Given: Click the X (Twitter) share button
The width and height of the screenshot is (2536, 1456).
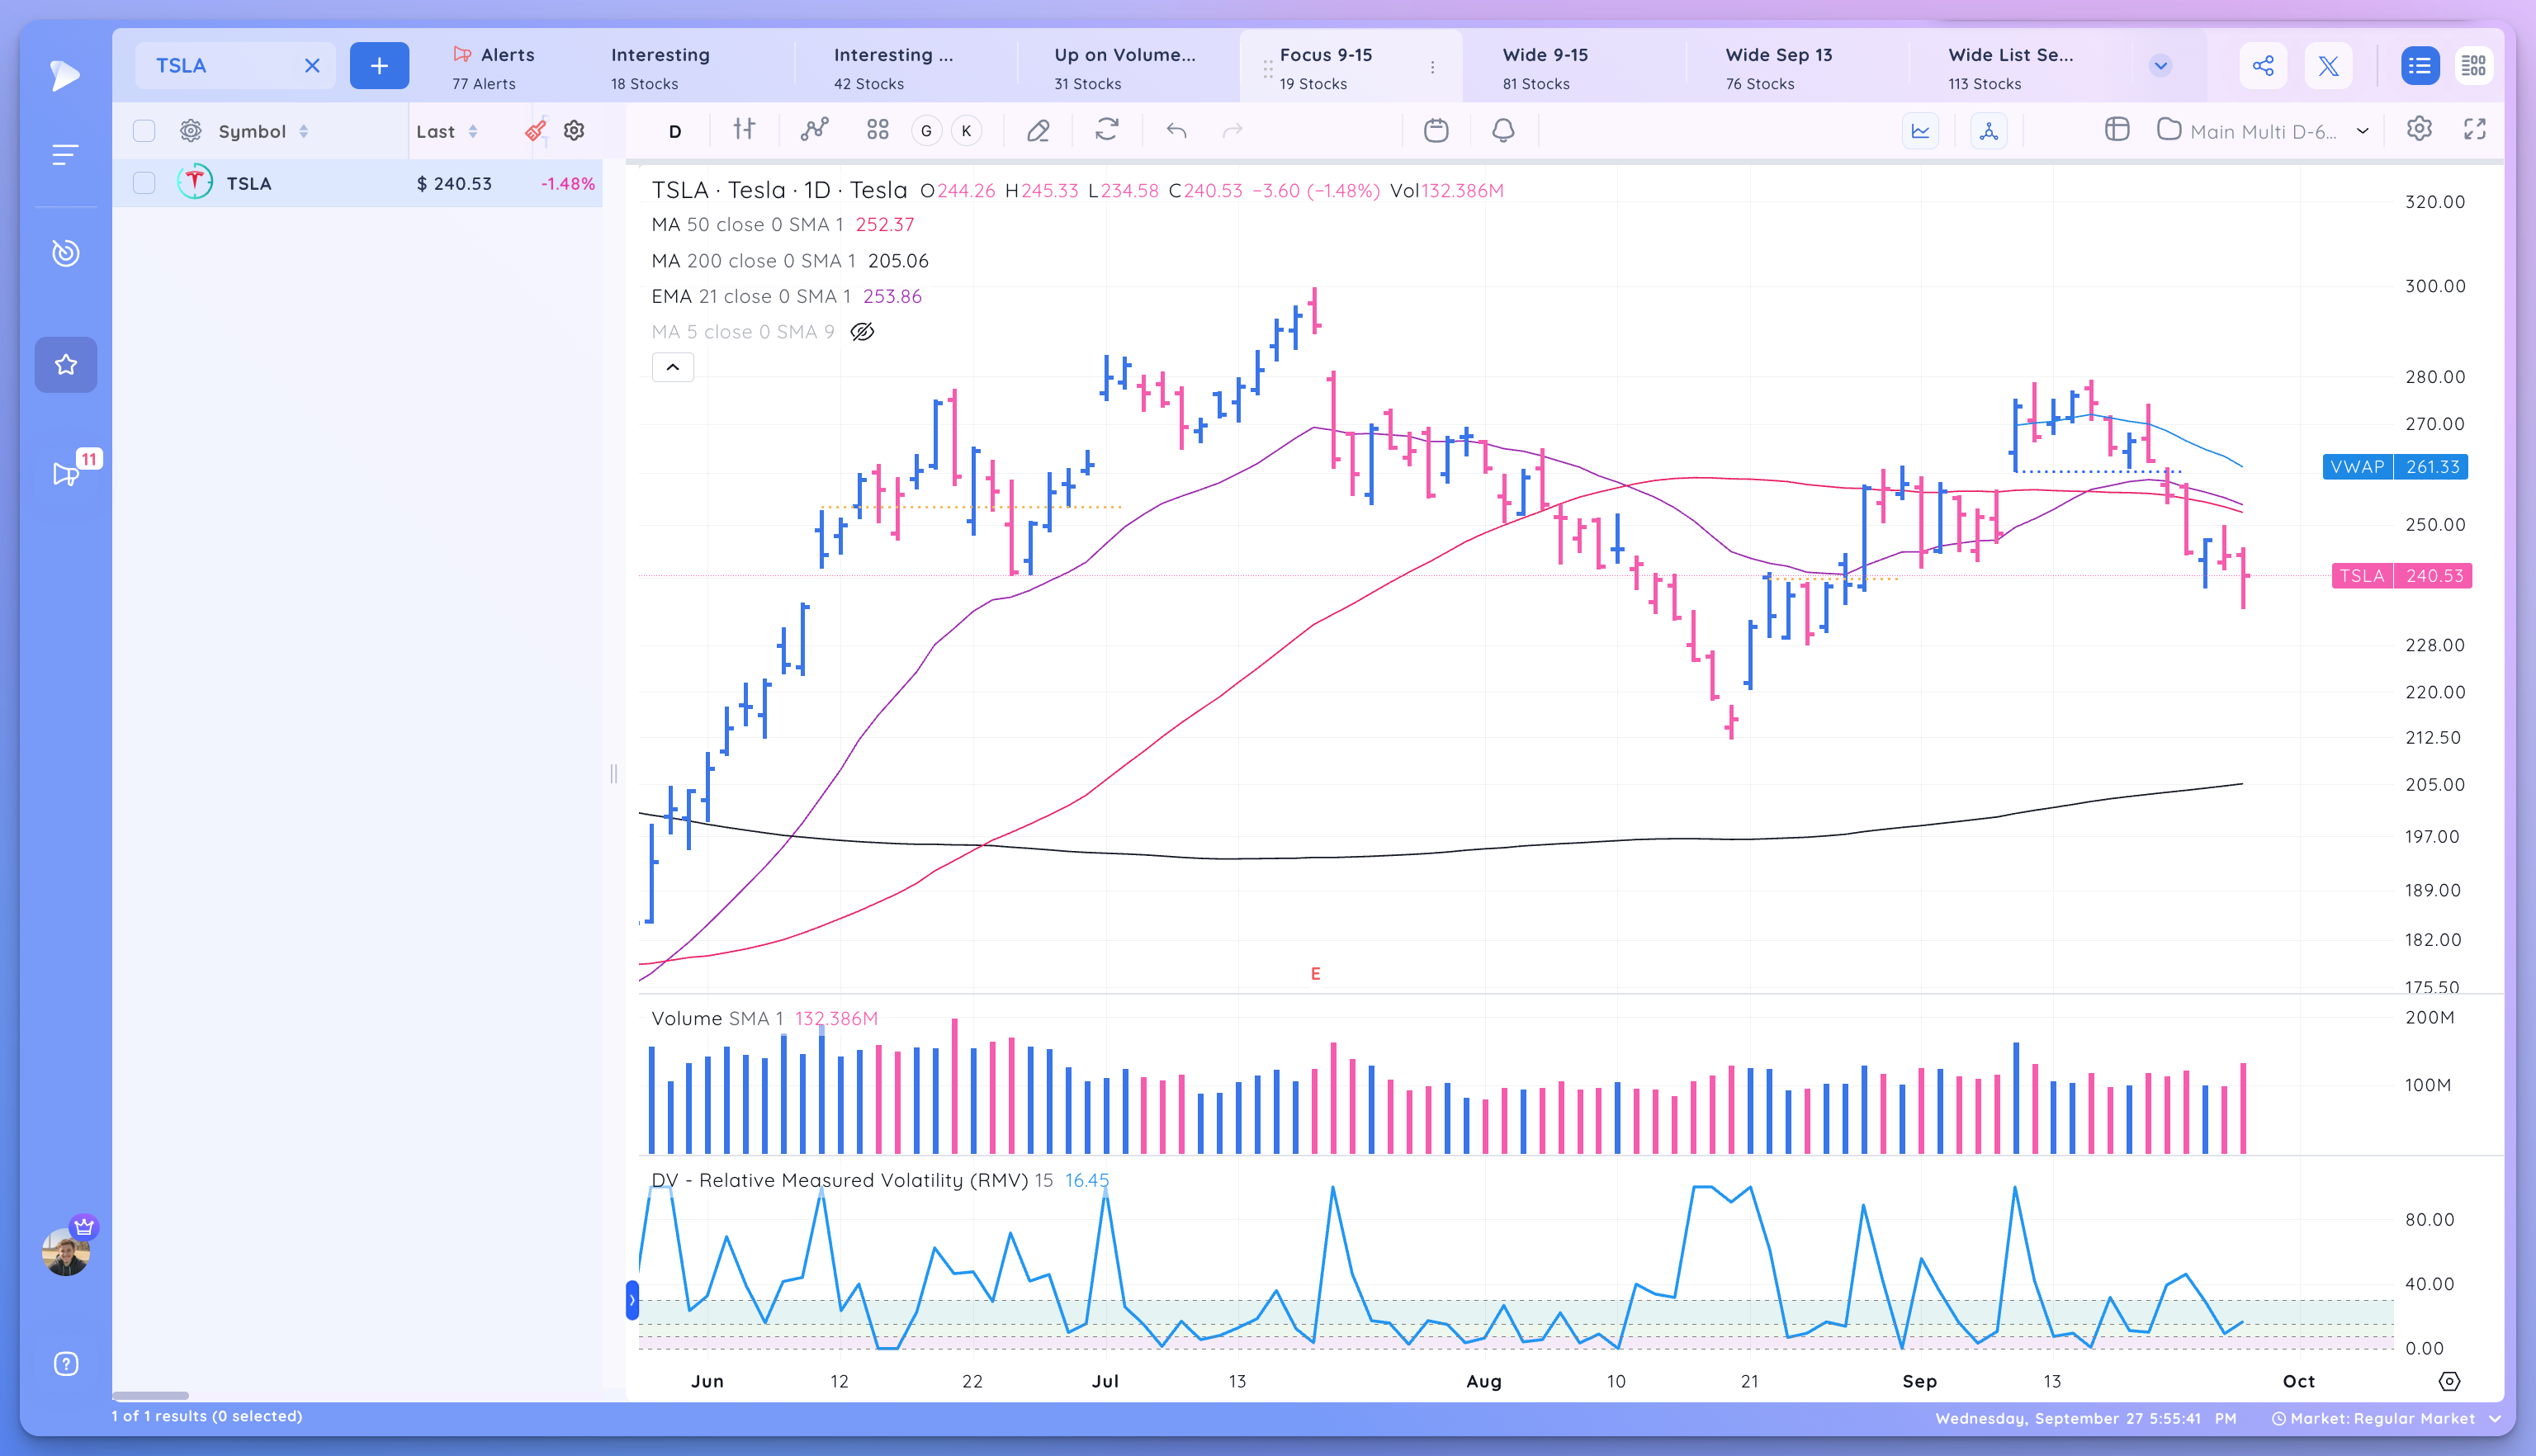Looking at the screenshot, I should click(x=2329, y=66).
